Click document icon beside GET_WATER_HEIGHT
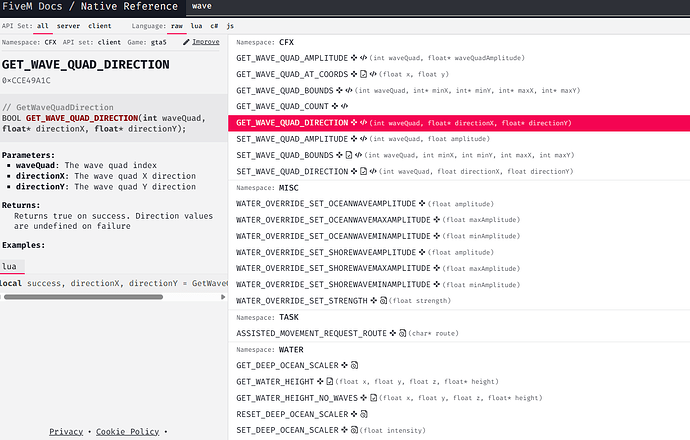This screenshot has height=440, width=690. click(x=330, y=381)
